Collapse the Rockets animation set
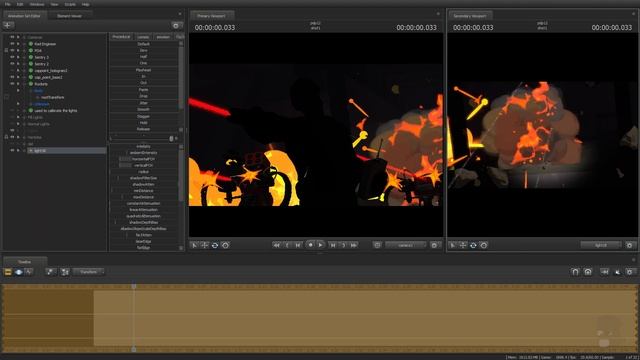Image resolution: width=640 pixels, height=360 pixels. [24, 84]
